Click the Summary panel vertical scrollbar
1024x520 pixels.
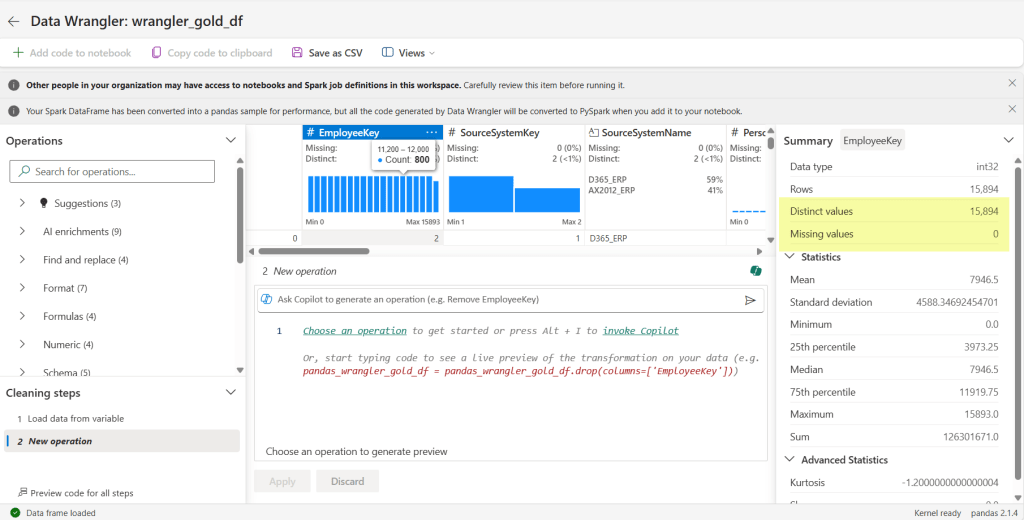point(1019,323)
